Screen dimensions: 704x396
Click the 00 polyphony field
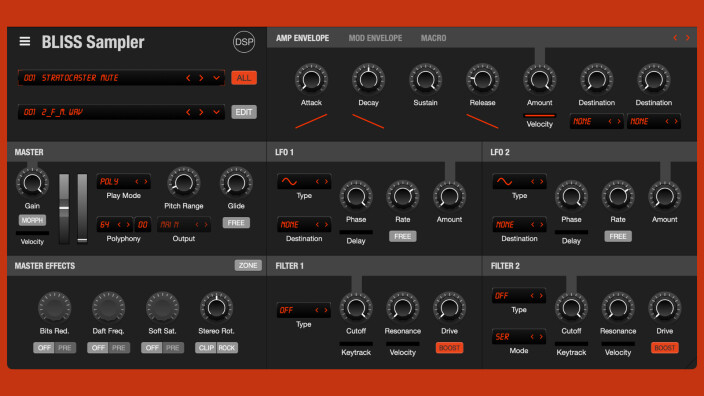[142, 224]
